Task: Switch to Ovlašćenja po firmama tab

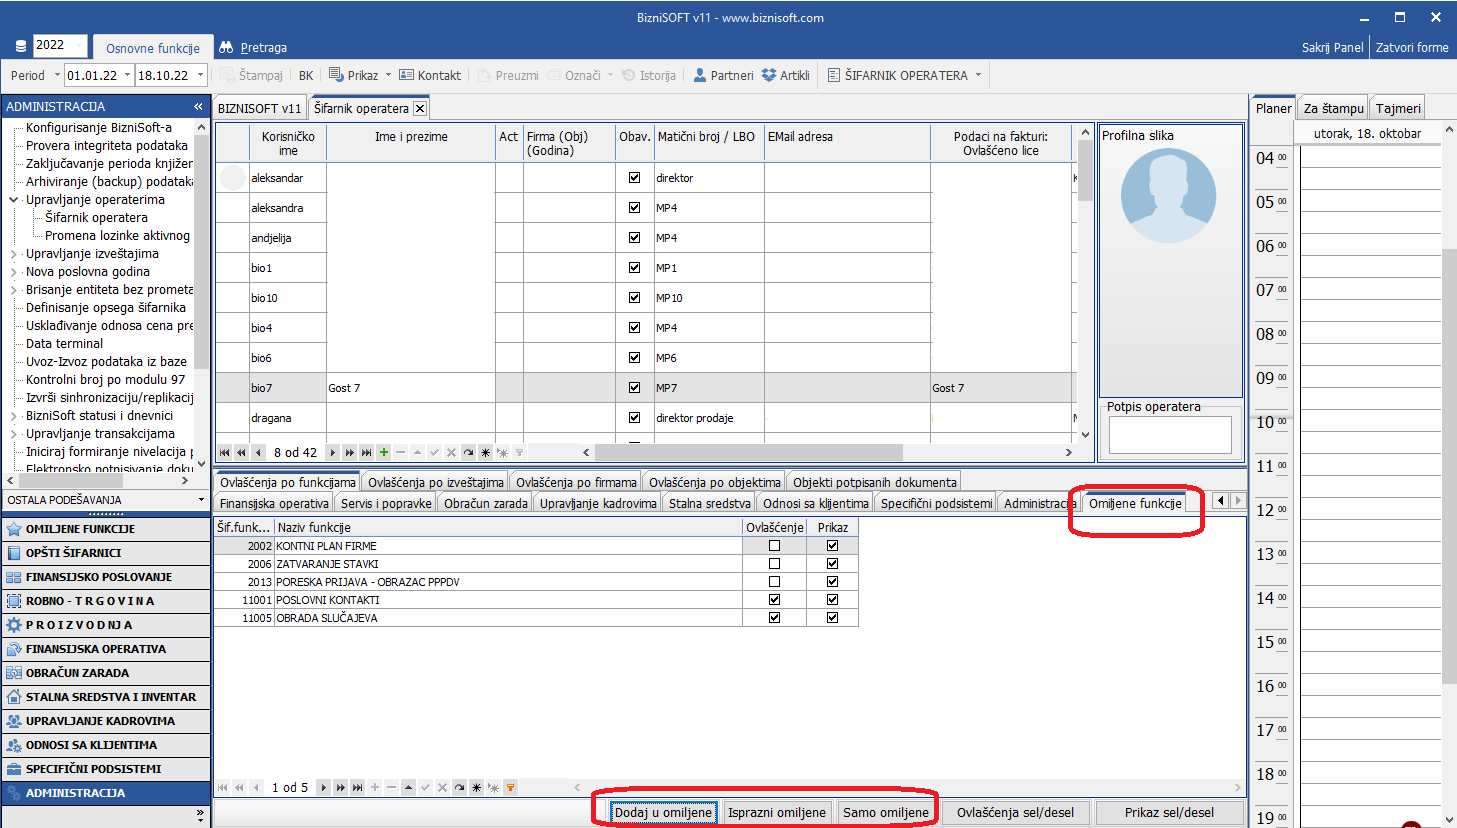Action: (x=576, y=482)
